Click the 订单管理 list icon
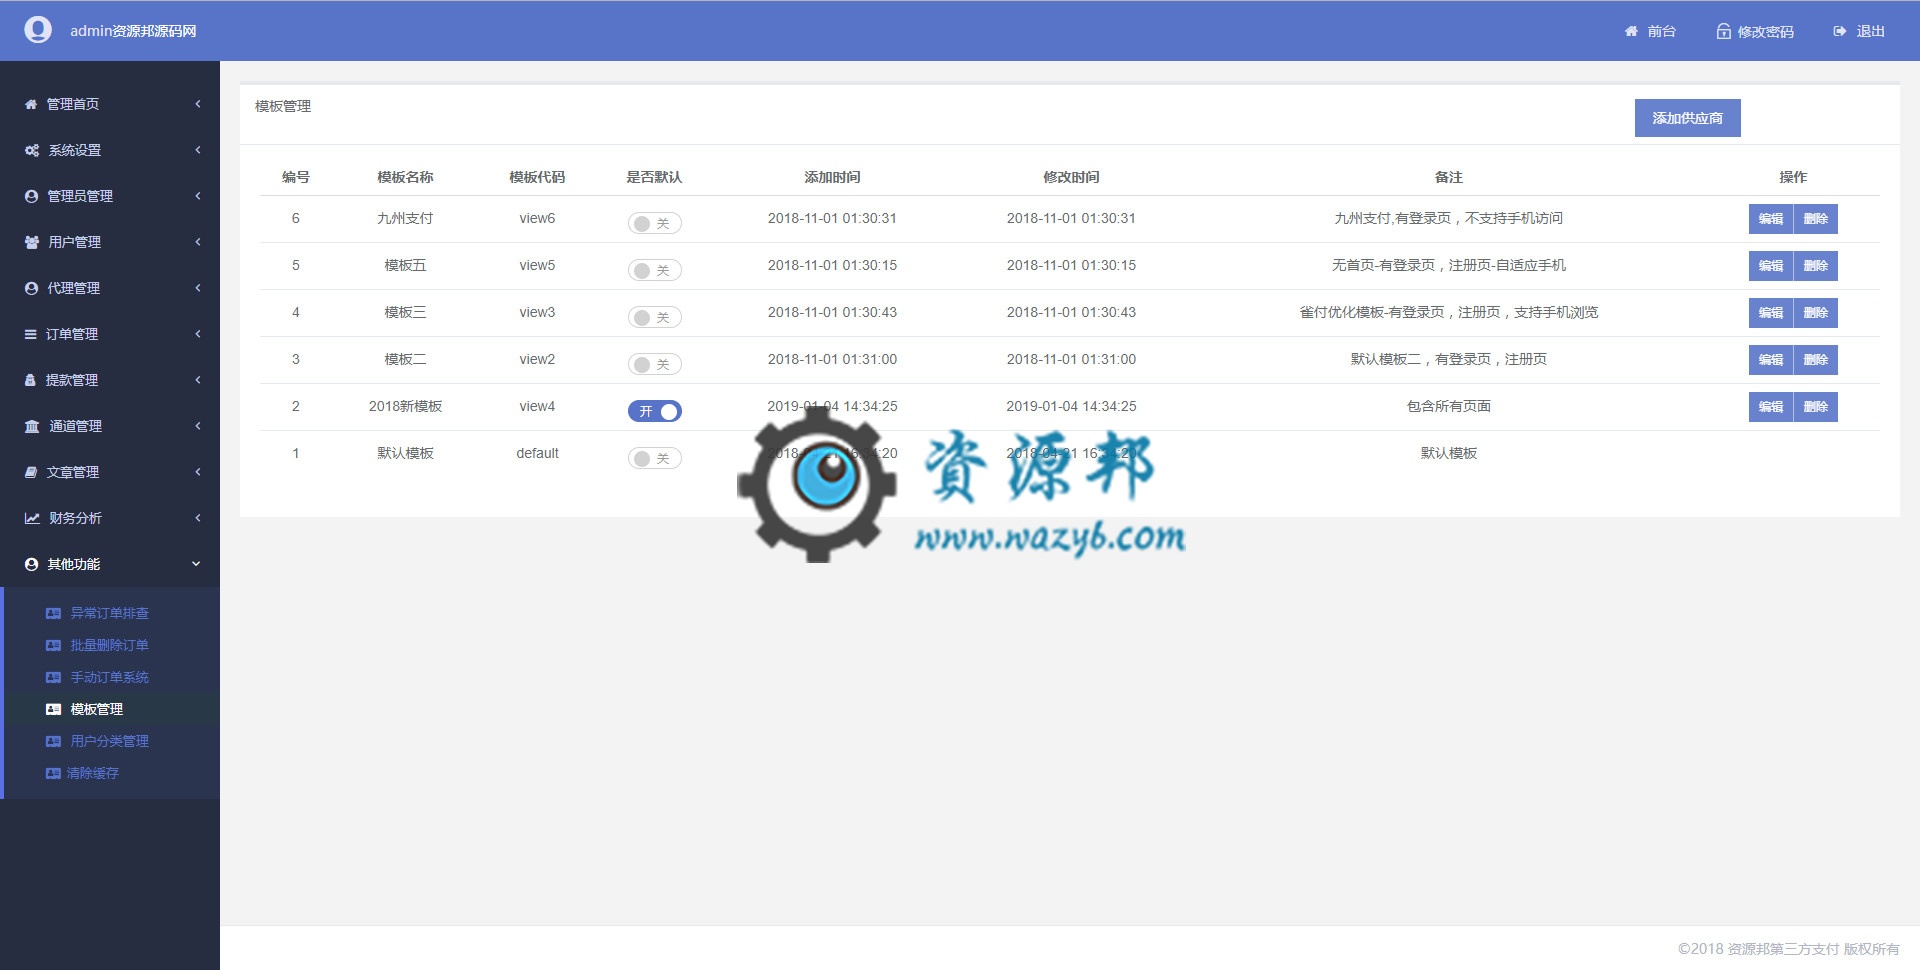1920x970 pixels. point(31,334)
